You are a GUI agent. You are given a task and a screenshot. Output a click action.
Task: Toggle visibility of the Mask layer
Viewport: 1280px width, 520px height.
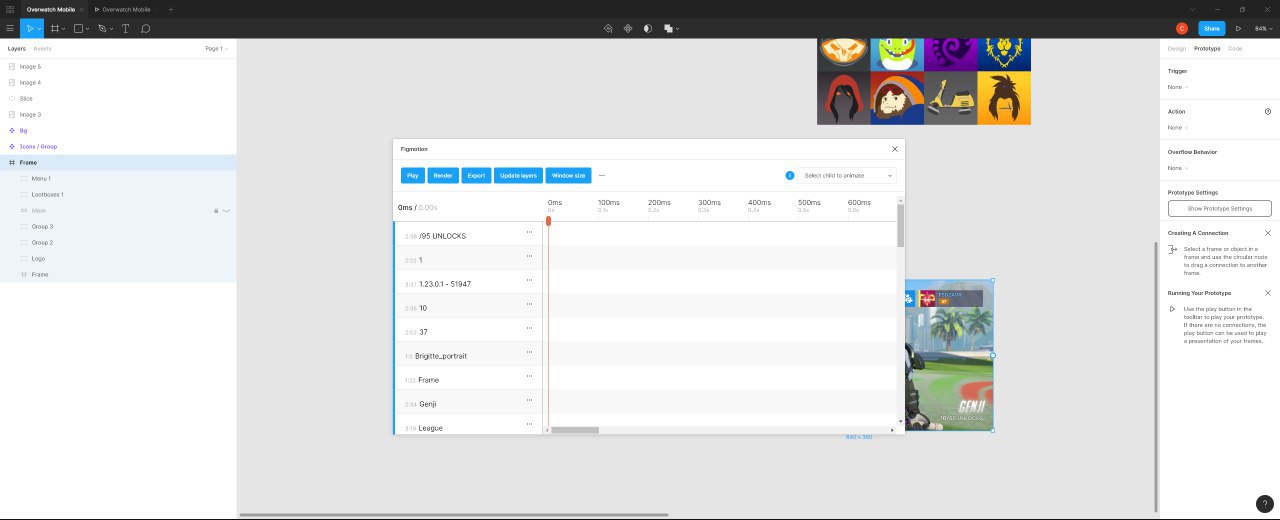[227, 210]
